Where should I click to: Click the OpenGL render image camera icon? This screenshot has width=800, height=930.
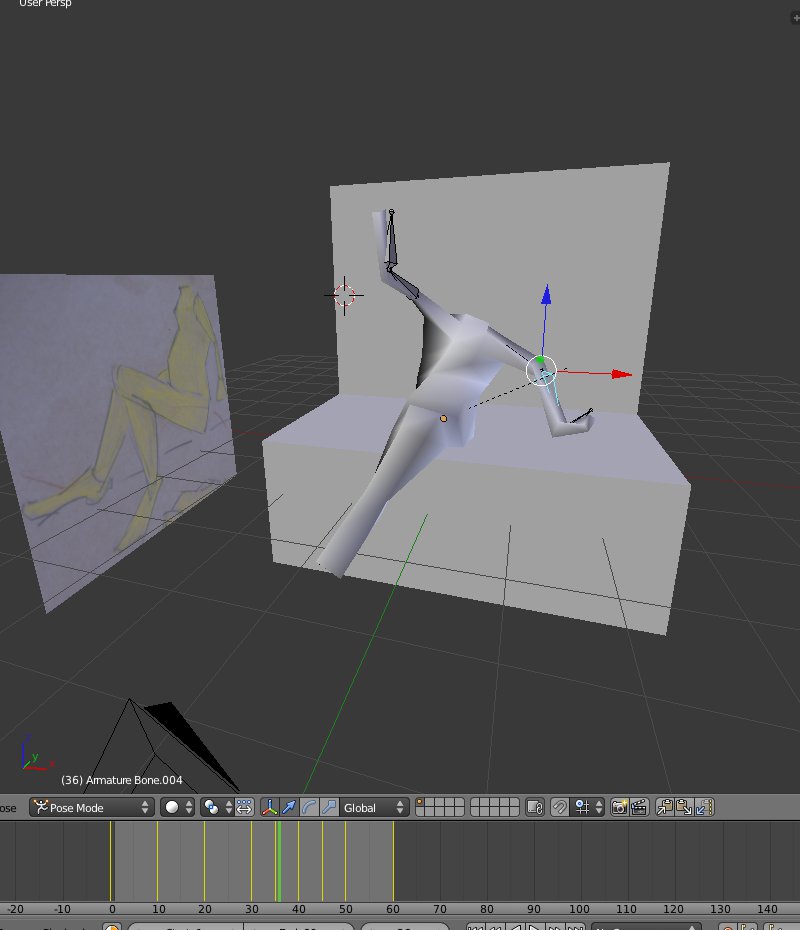pyautogui.click(x=619, y=807)
